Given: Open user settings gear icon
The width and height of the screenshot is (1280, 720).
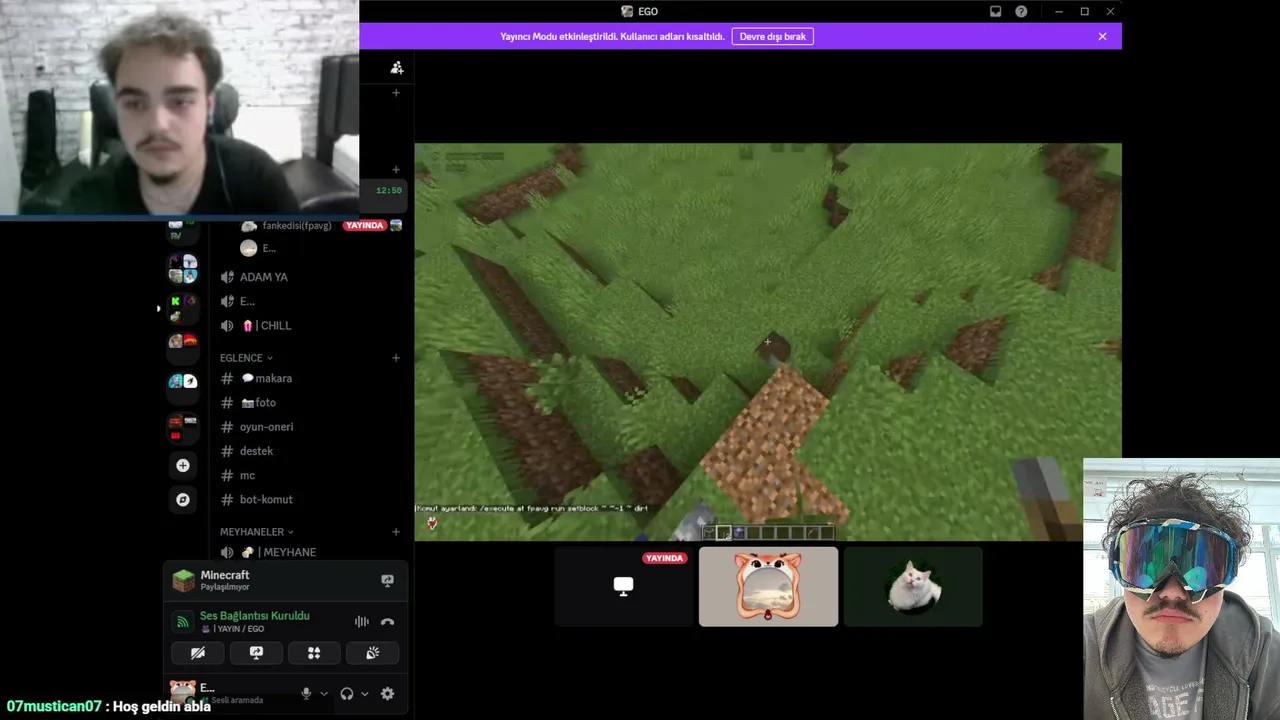Looking at the screenshot, I should (x=387, y=694).
